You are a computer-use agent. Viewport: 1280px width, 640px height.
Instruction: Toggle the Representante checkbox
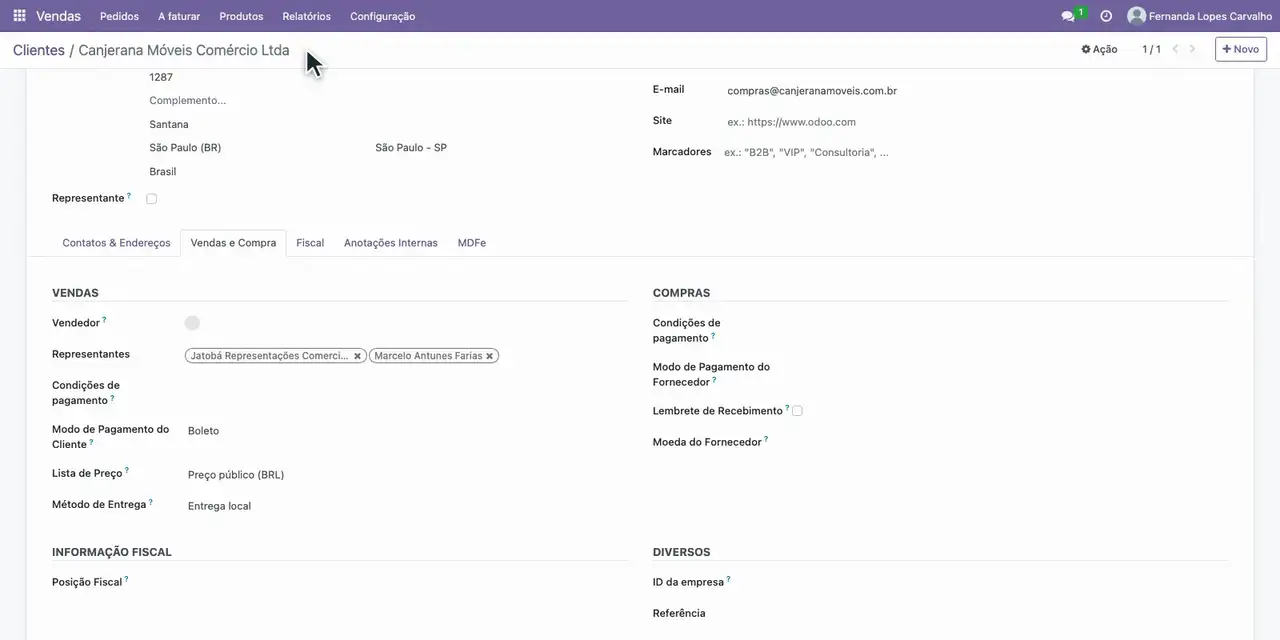pyautogui.click(x=152, y=199)
